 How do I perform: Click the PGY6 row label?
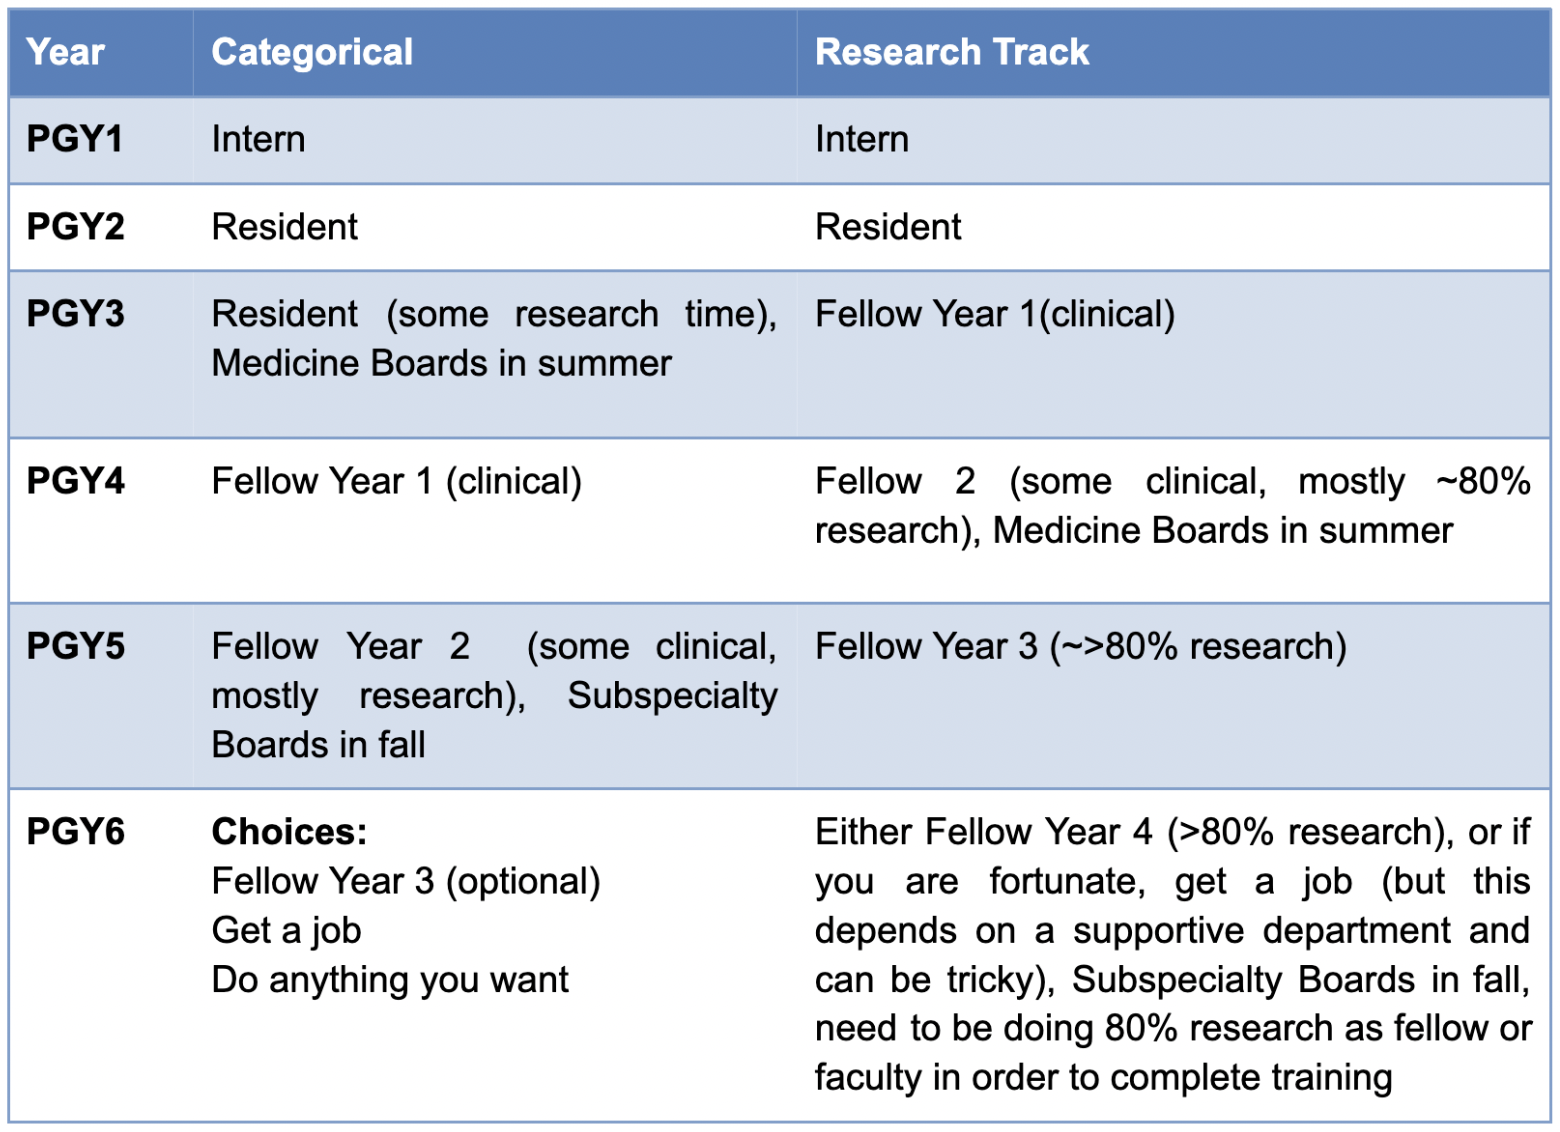(76, 832)
